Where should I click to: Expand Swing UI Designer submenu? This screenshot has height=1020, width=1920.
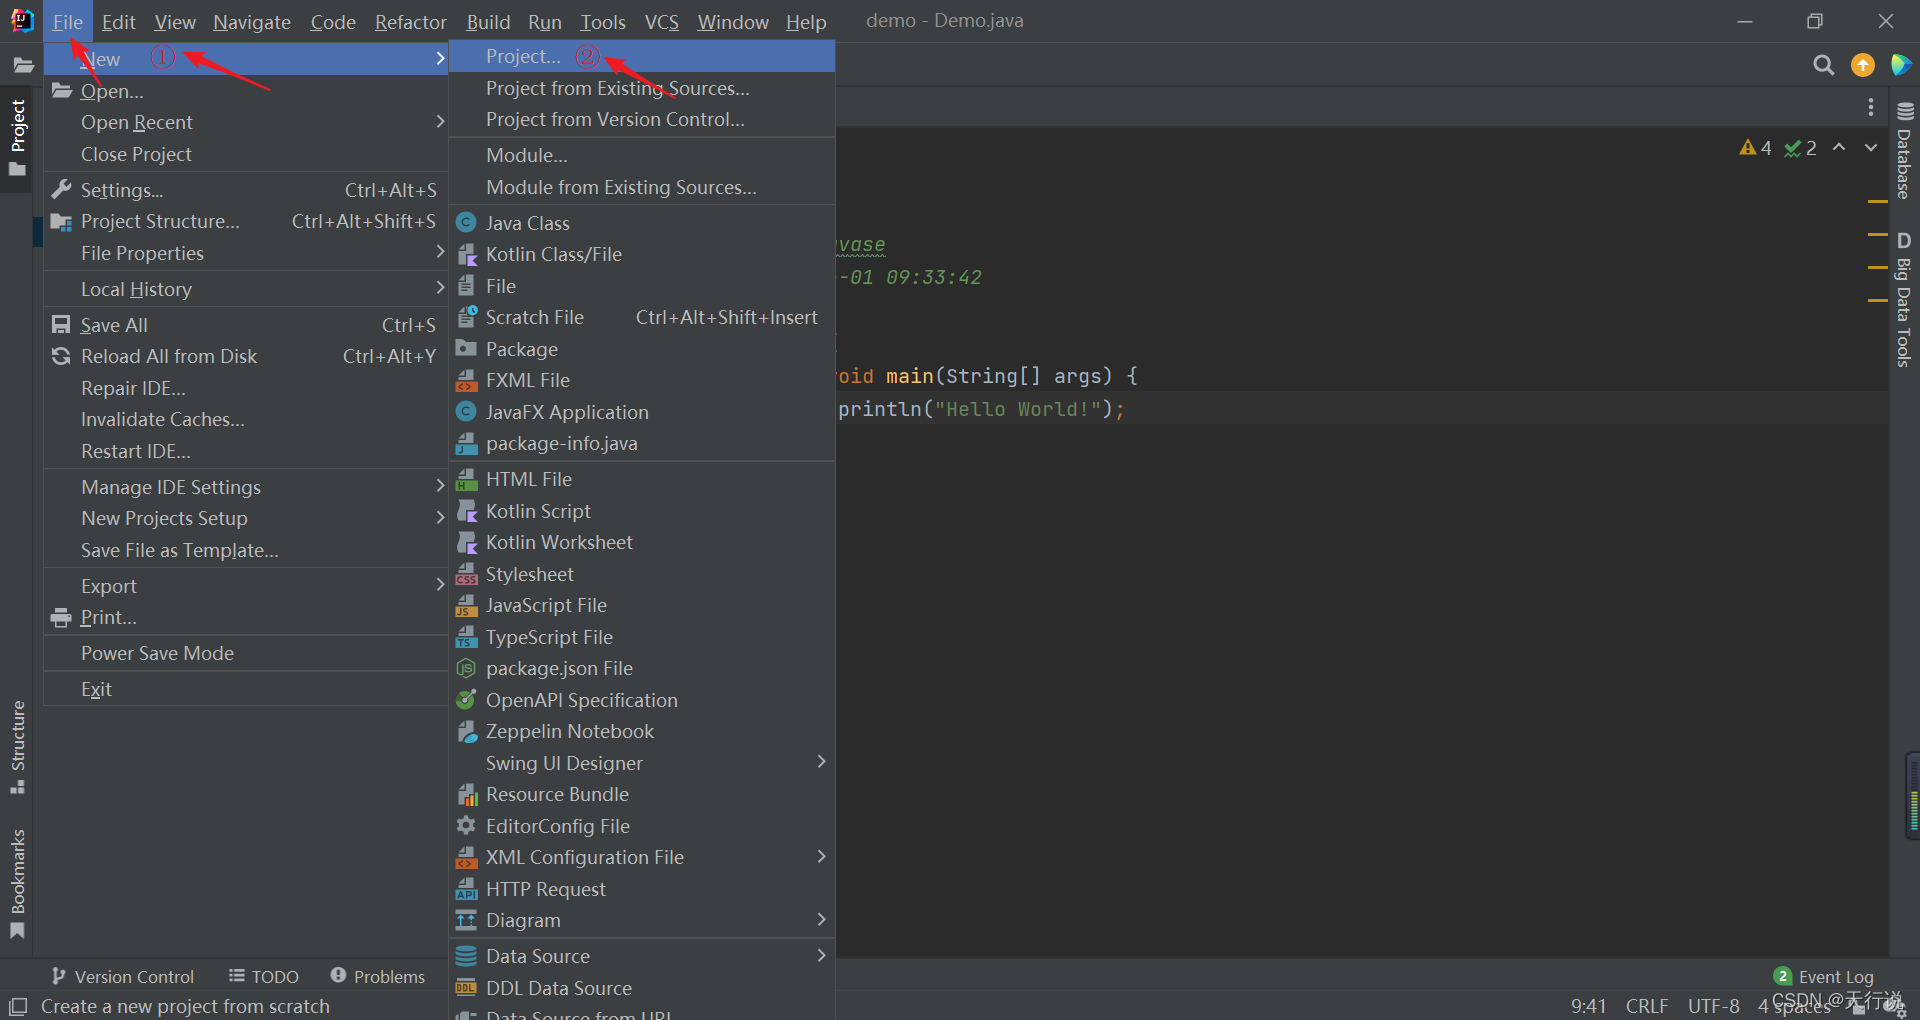click(x=642, y=763)
